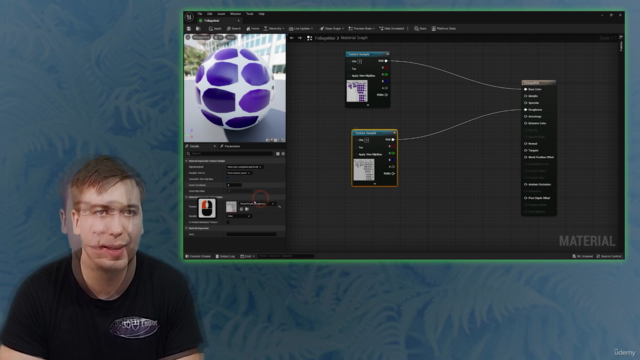Click the Search toolbar button
640x360 pixels.
pyautogui.click(x=234, y=29)
